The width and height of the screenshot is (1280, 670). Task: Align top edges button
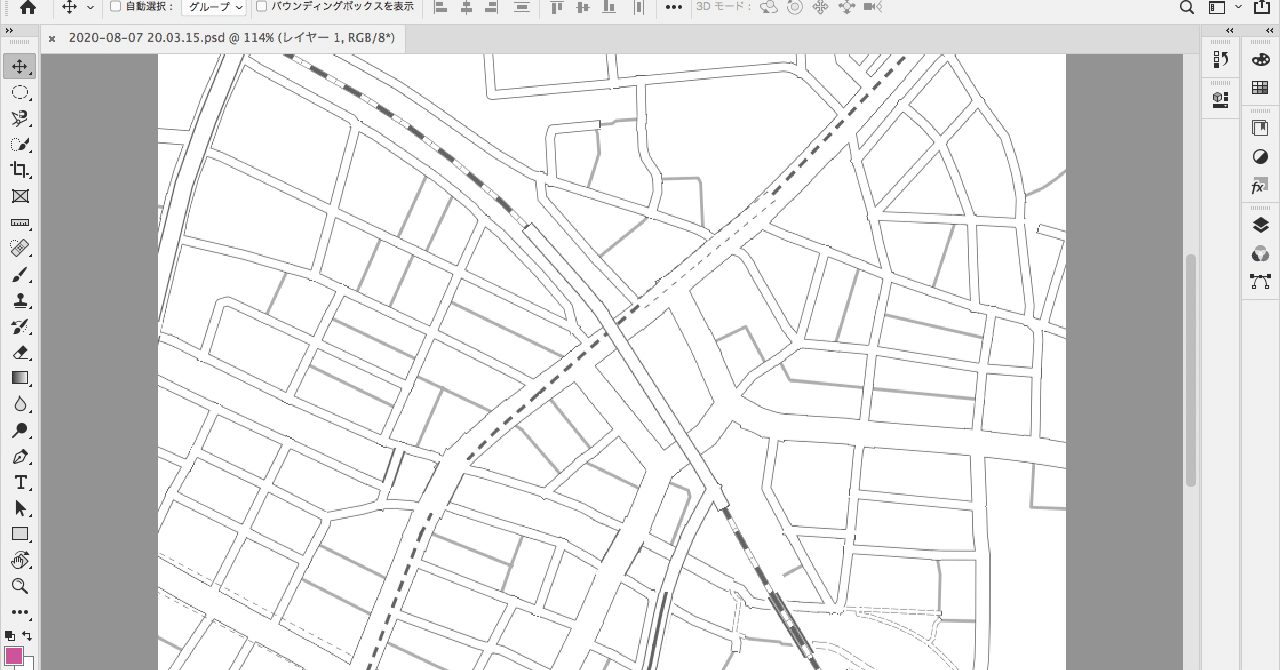click(558, 7)
